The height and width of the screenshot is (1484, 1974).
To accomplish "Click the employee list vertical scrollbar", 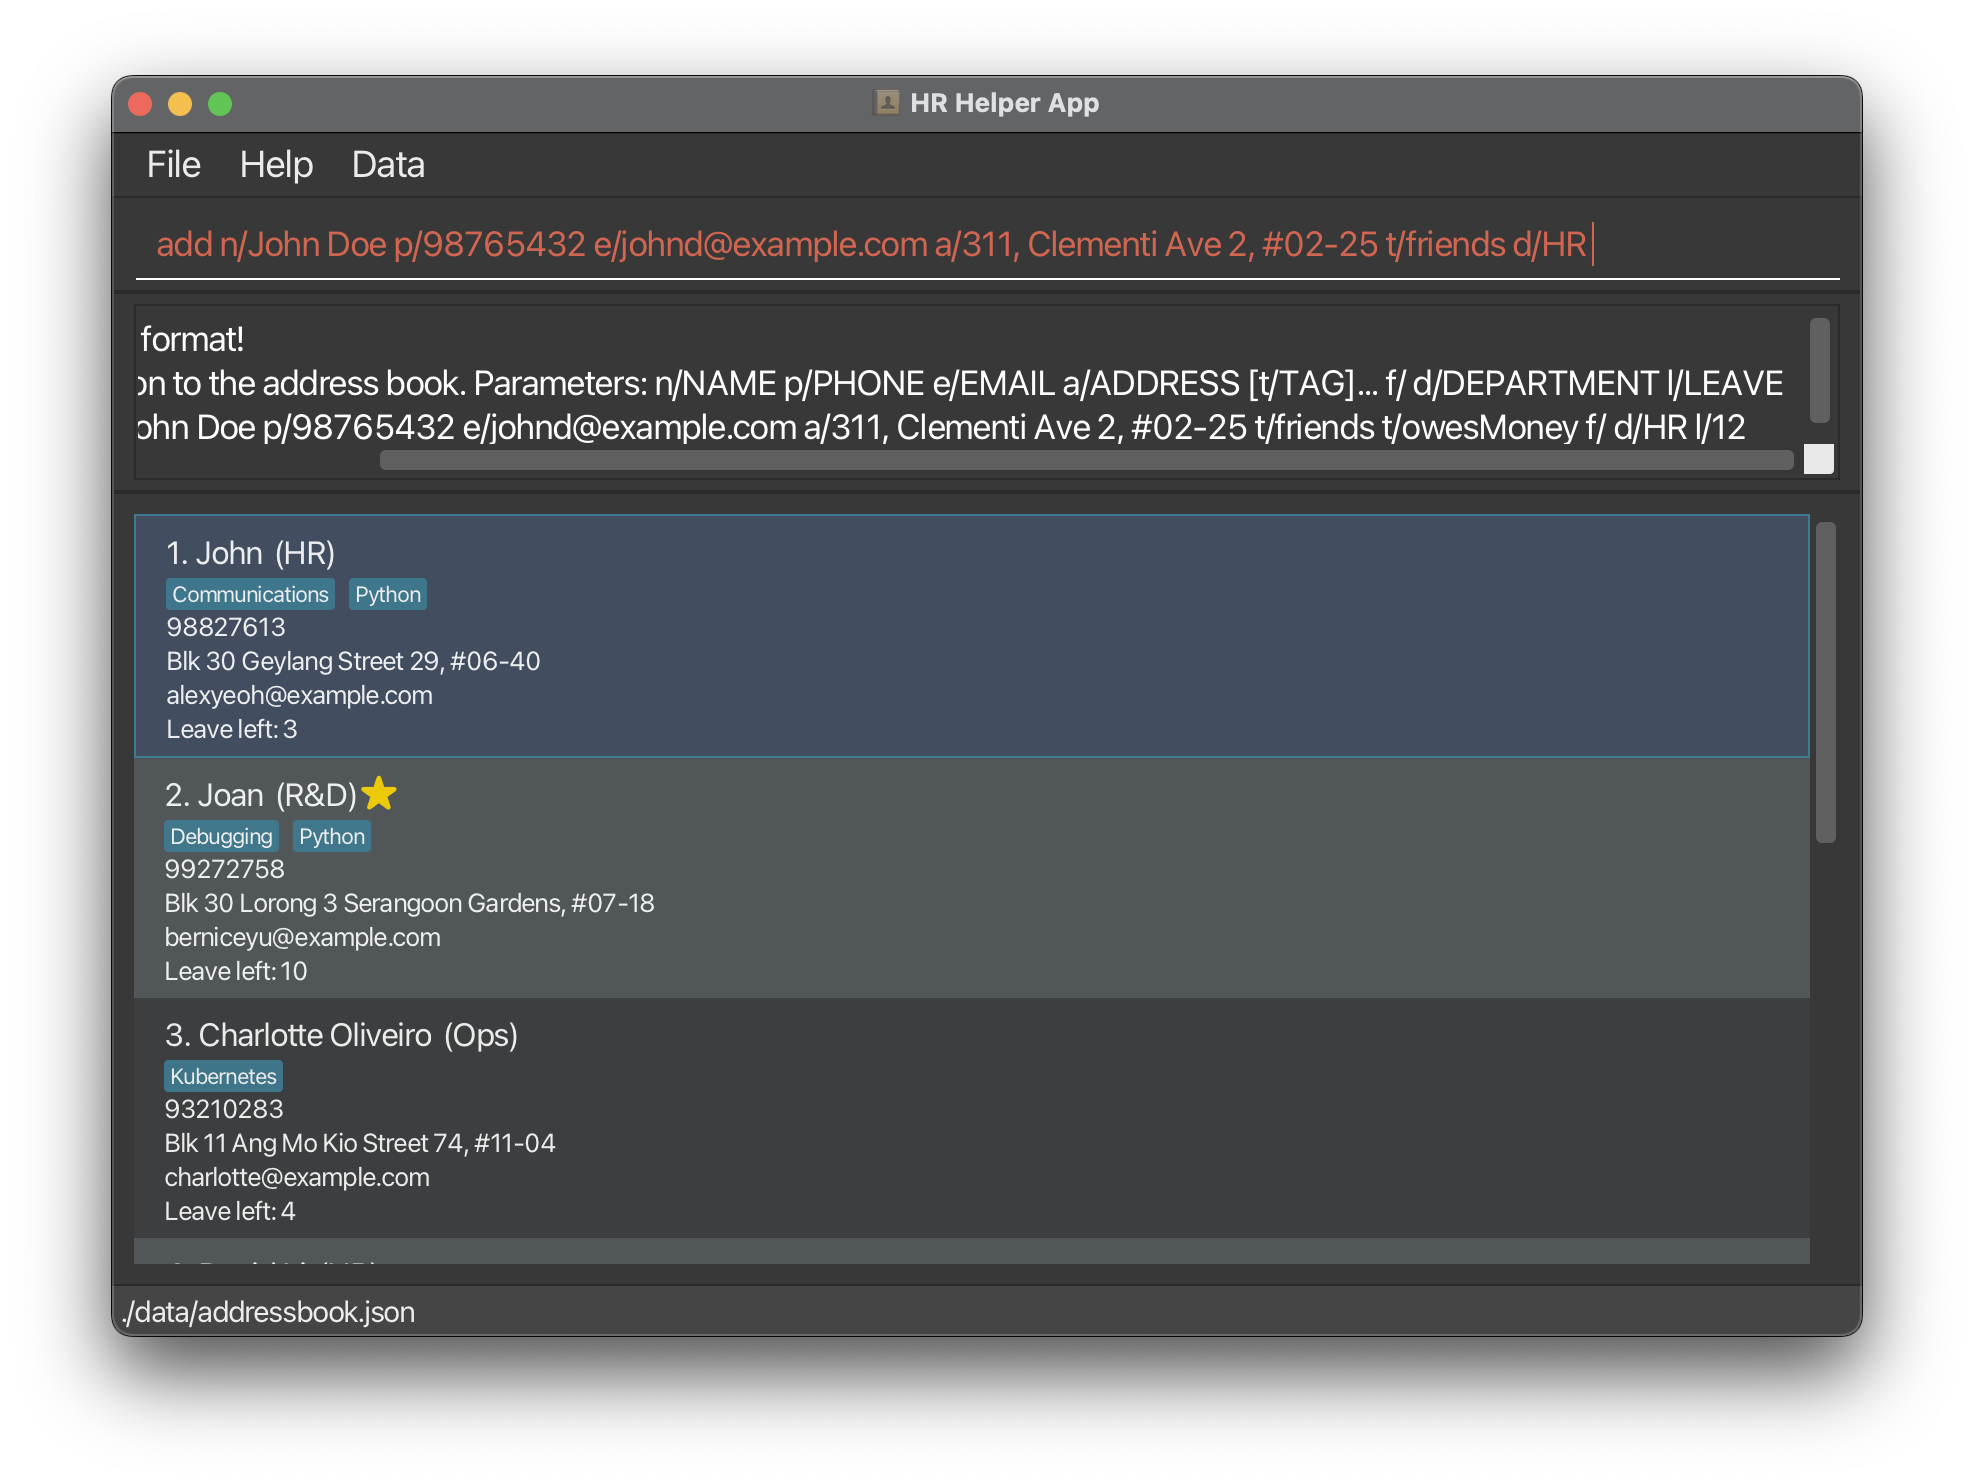I will pyautogui.click(x=1825, y=682).
